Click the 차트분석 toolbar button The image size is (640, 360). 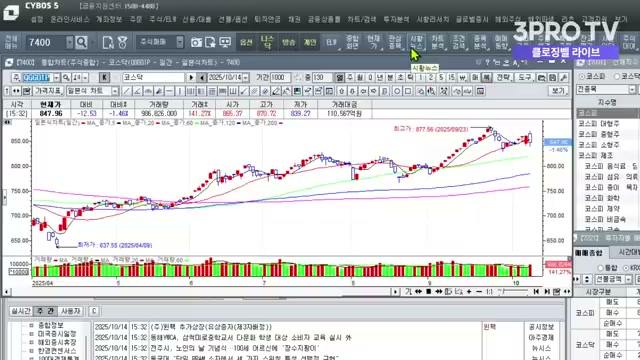(438, 42)
